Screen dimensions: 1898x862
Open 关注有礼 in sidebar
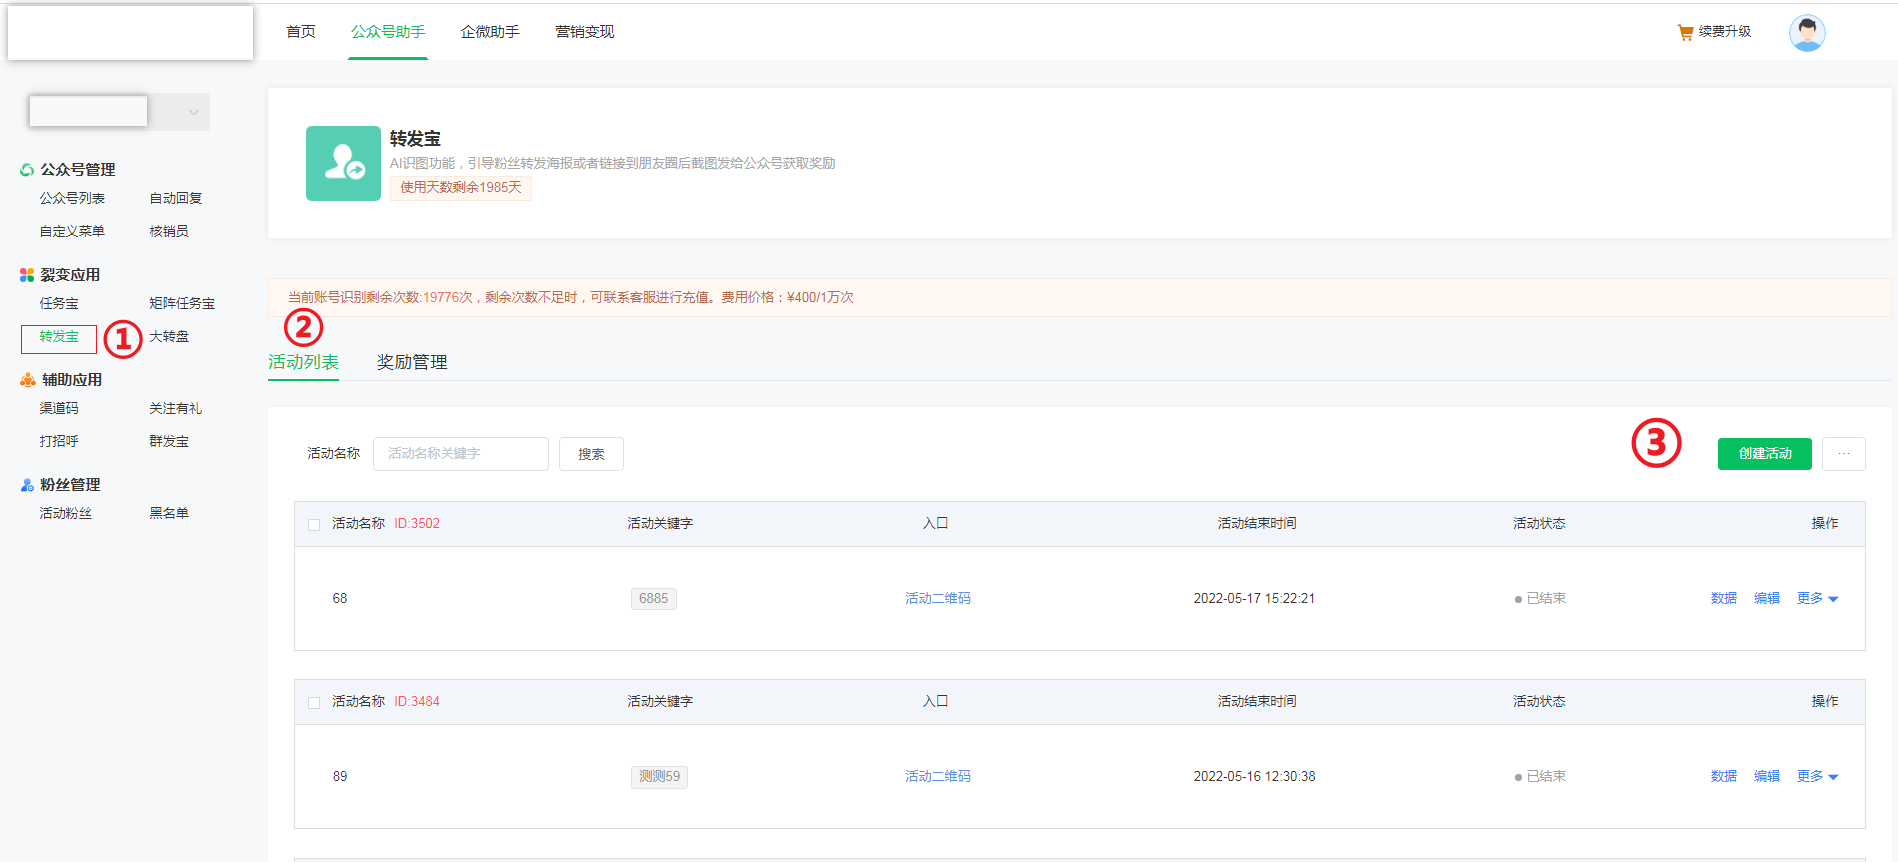(176, 408)
